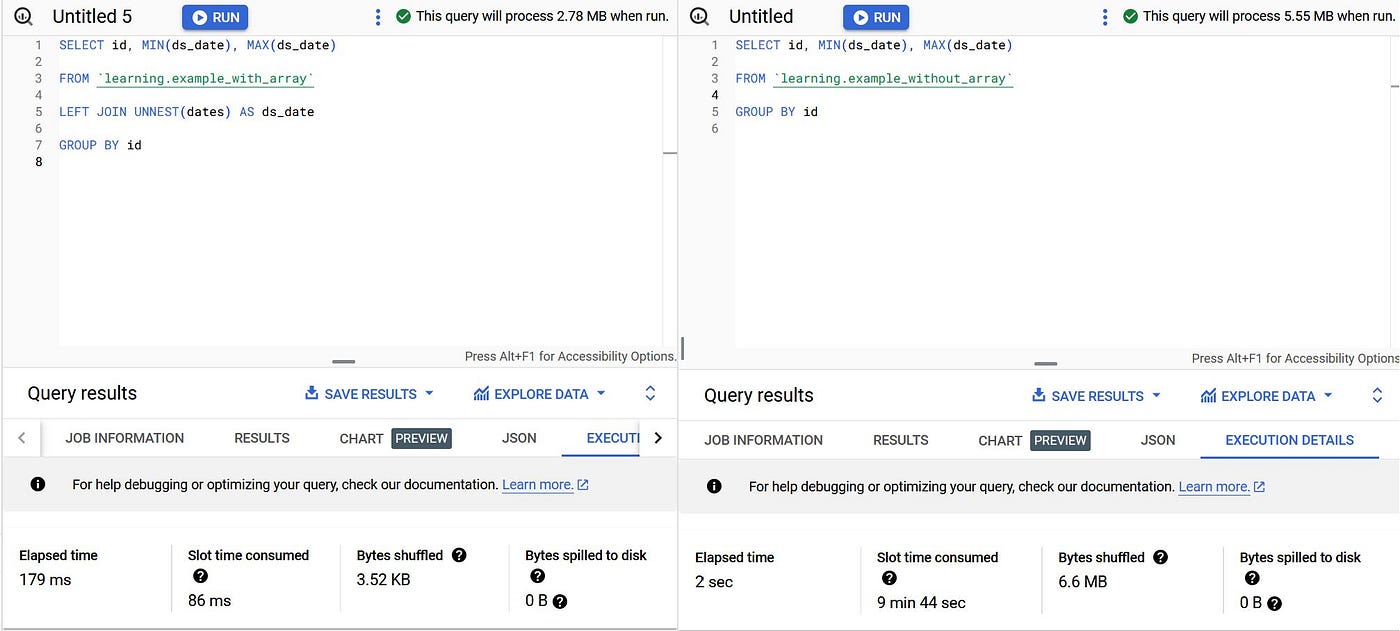Switch to Job Information tab in left pane
Screen dimensions: 1400x631
point(125,438)
